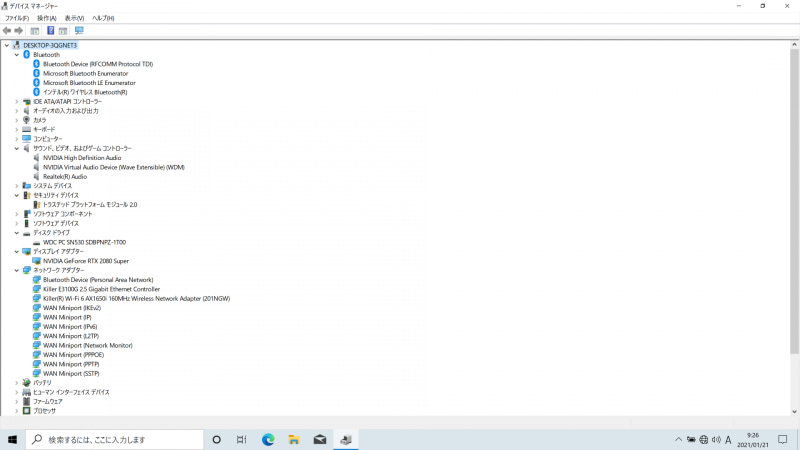Screen dimensions: 800x450
Task: Select WAN Miniport (IKEv2)
Action: coord(72,308)
